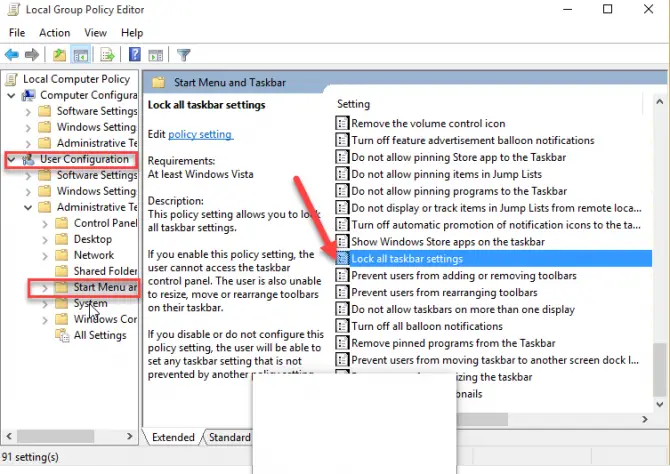Switch to the Standard tab
The height and width of the screenshot is (474, 670).
(229, 437)
